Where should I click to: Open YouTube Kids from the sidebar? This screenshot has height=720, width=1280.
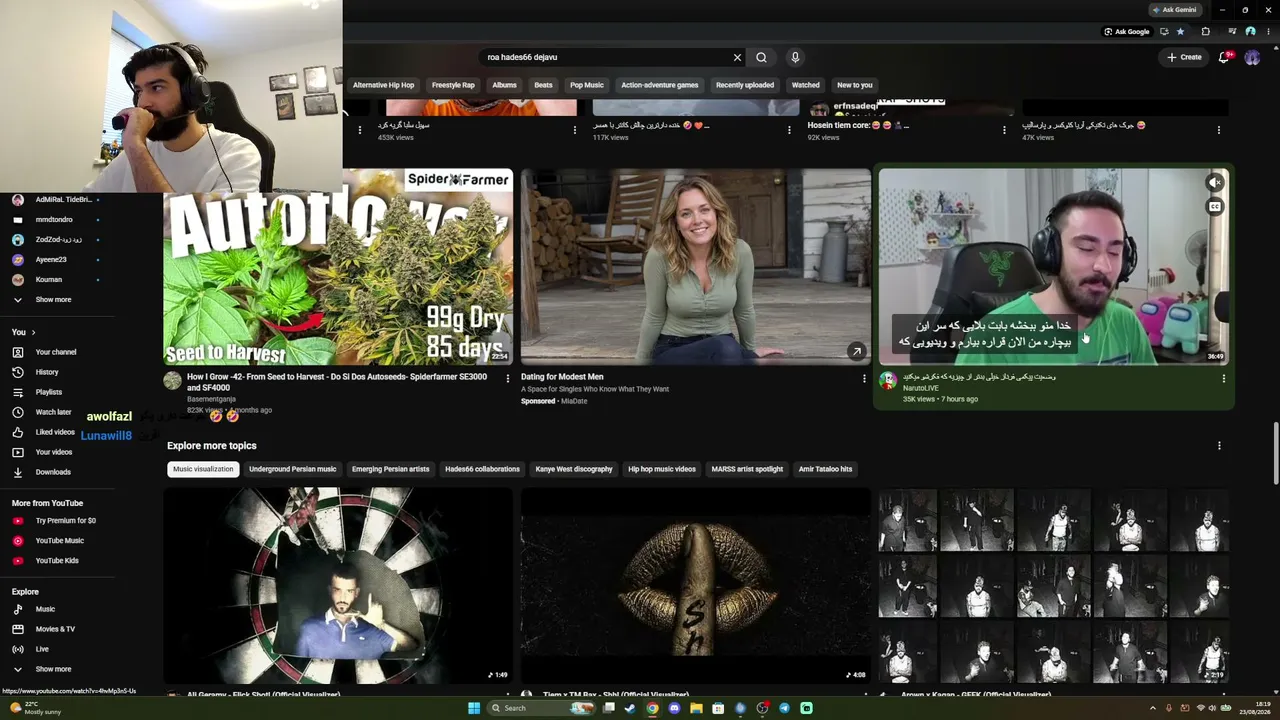tap(57, 560)
